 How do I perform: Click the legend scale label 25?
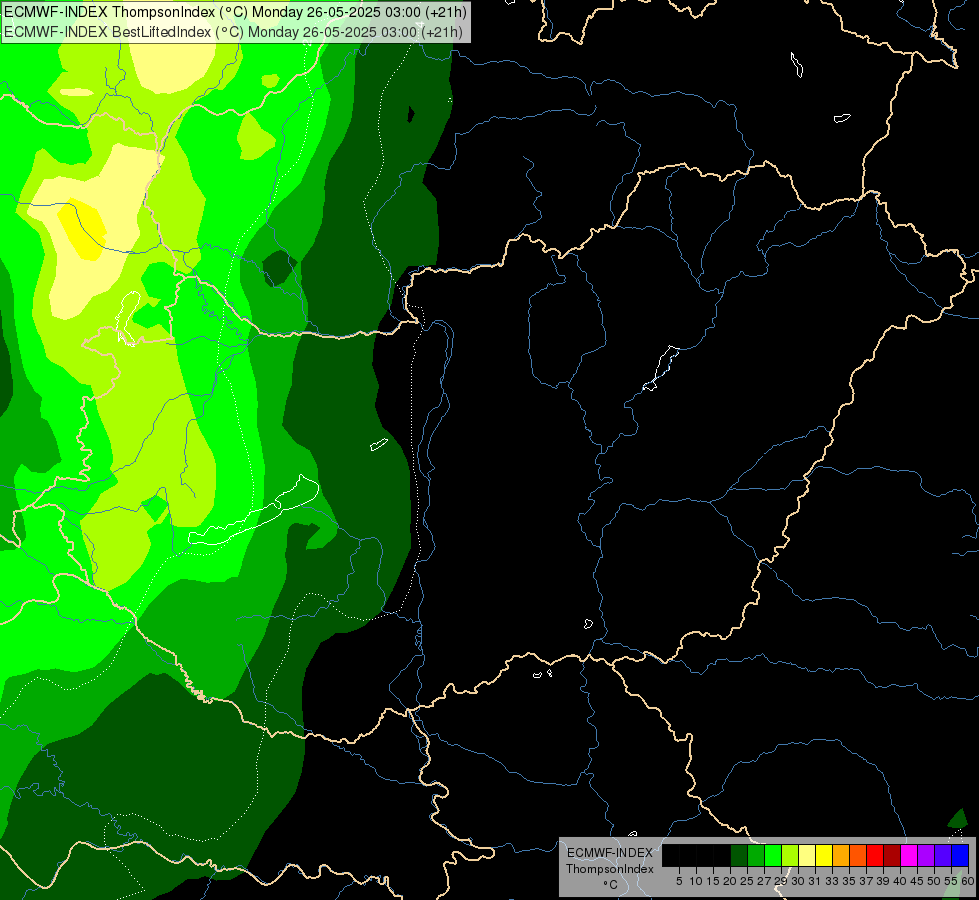click(747, 881)
